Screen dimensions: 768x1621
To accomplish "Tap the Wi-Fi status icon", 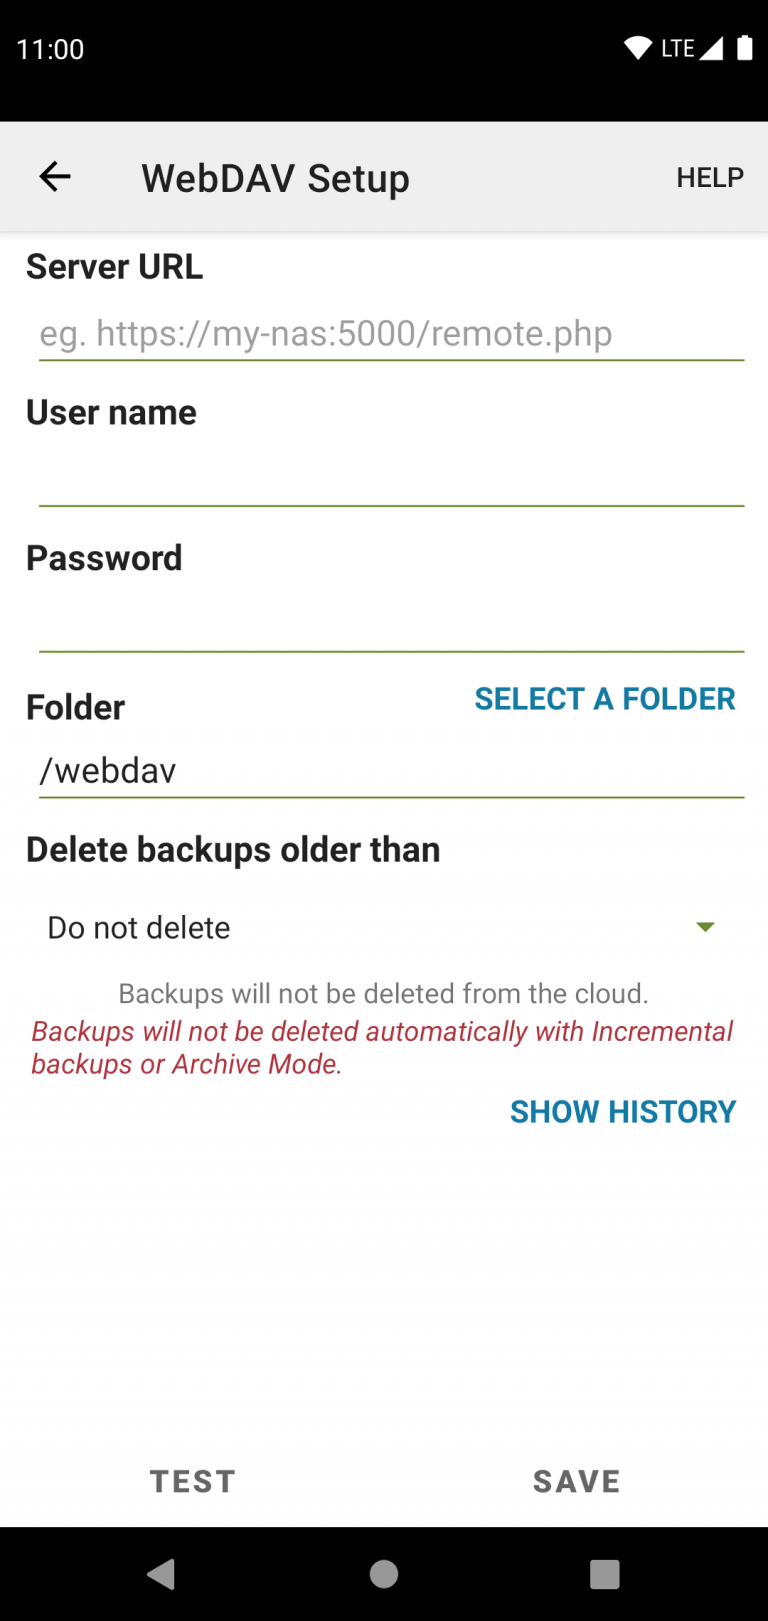I will click(637, 48).
